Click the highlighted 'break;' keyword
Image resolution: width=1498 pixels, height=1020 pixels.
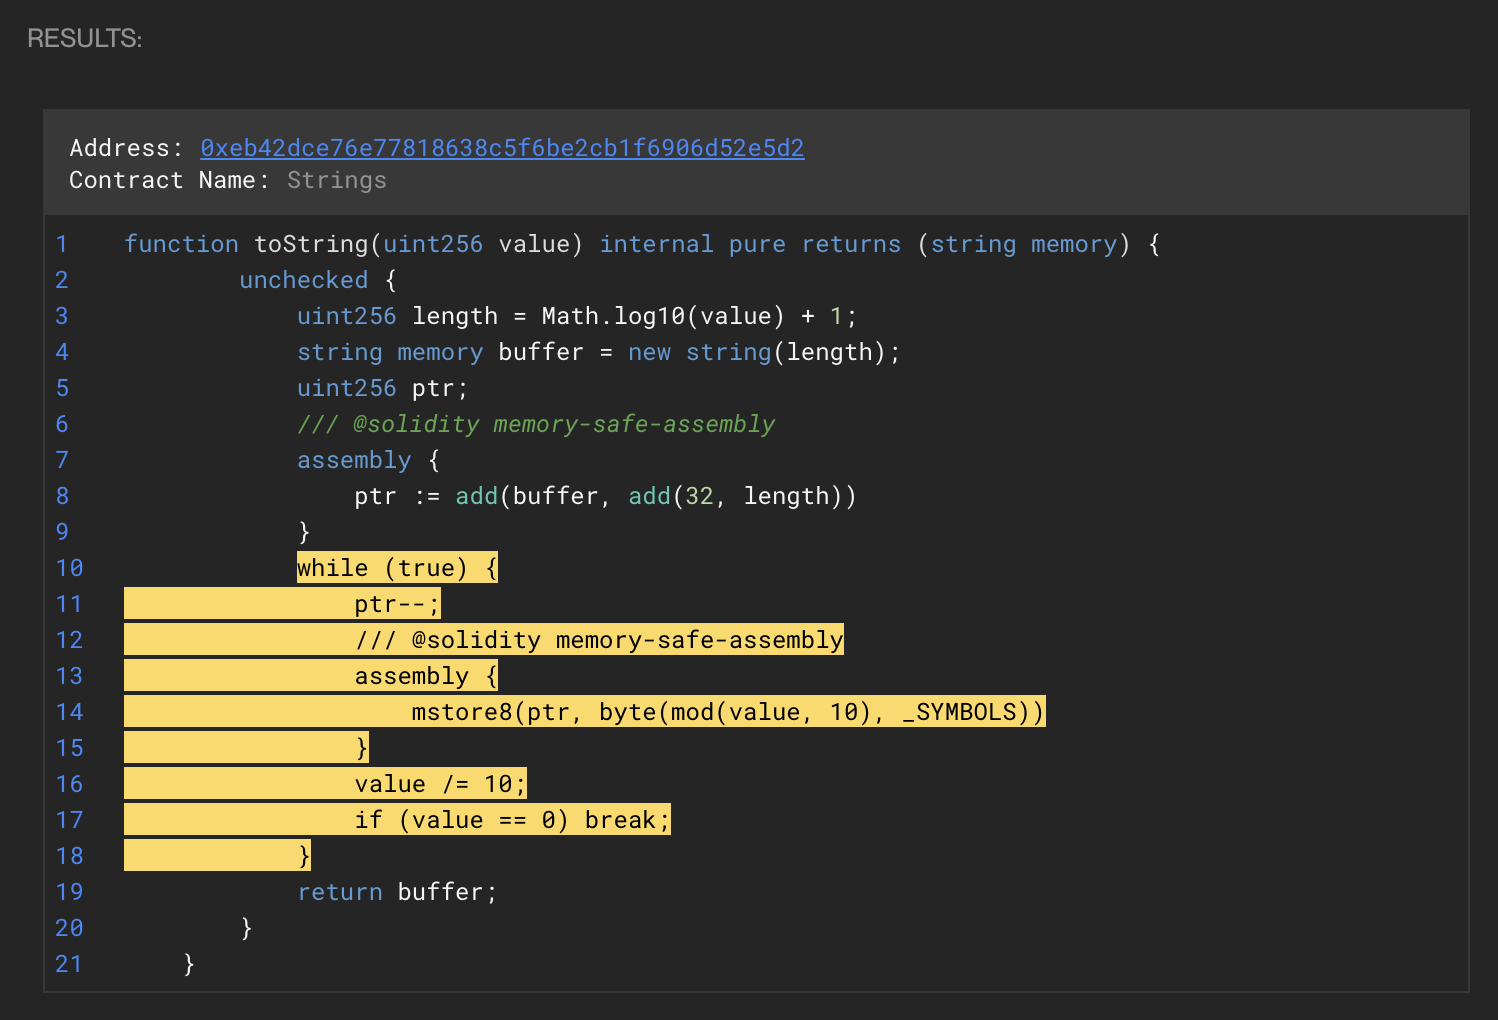pos(626,820)
